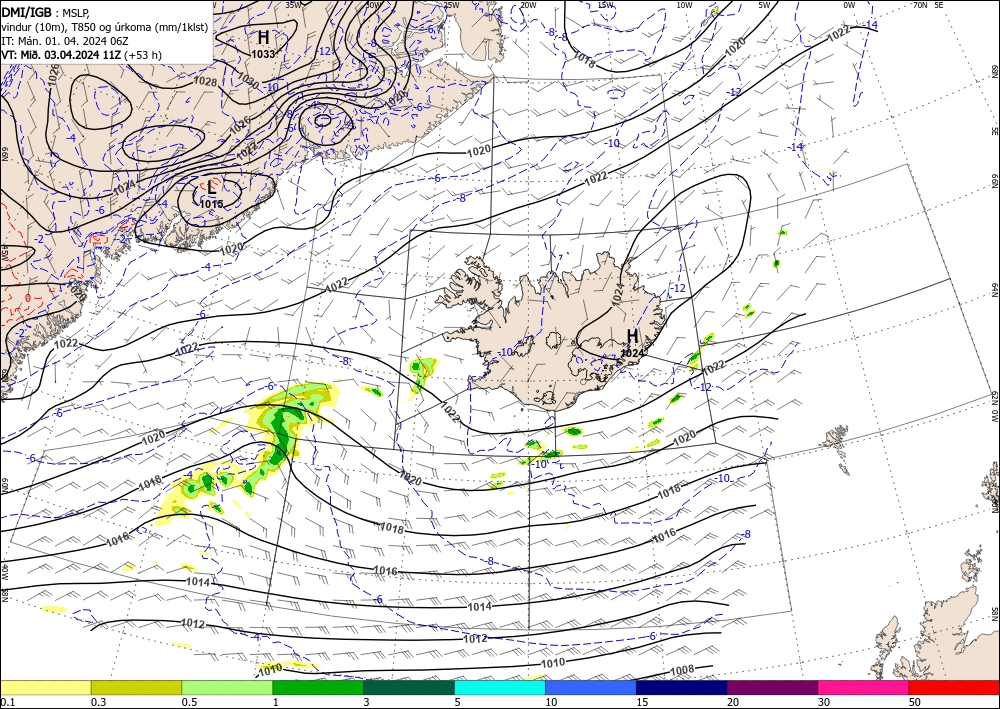This screenshot has width=1000, height=709.
Task: Click the "0.1" legend value
Action: (6, 702)
